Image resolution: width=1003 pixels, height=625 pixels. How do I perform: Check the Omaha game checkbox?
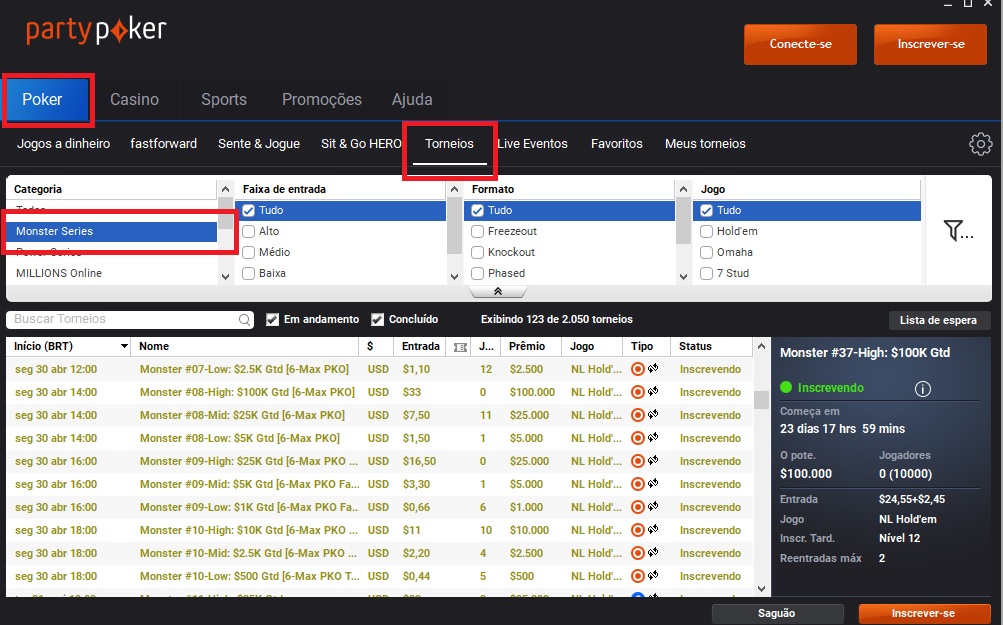click(706, 253)
